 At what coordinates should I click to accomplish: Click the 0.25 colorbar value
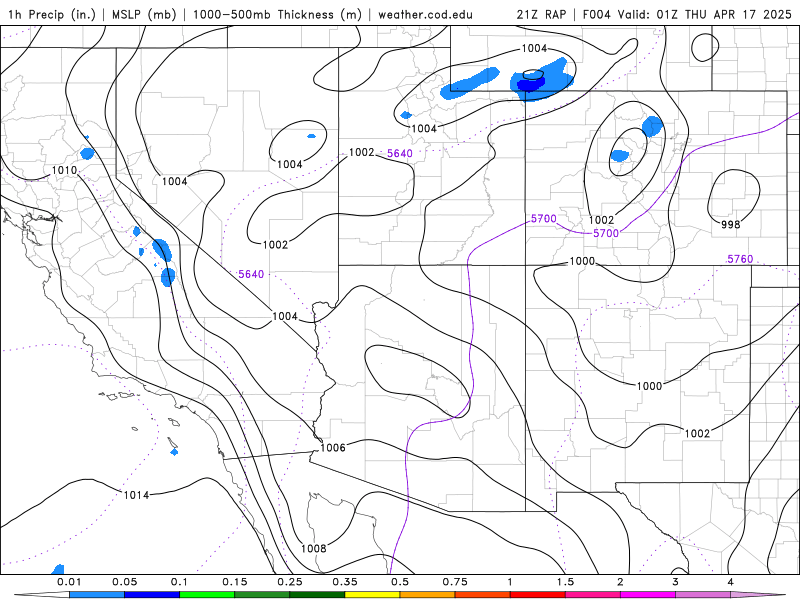pyautogui.click(x=290, y=582)
